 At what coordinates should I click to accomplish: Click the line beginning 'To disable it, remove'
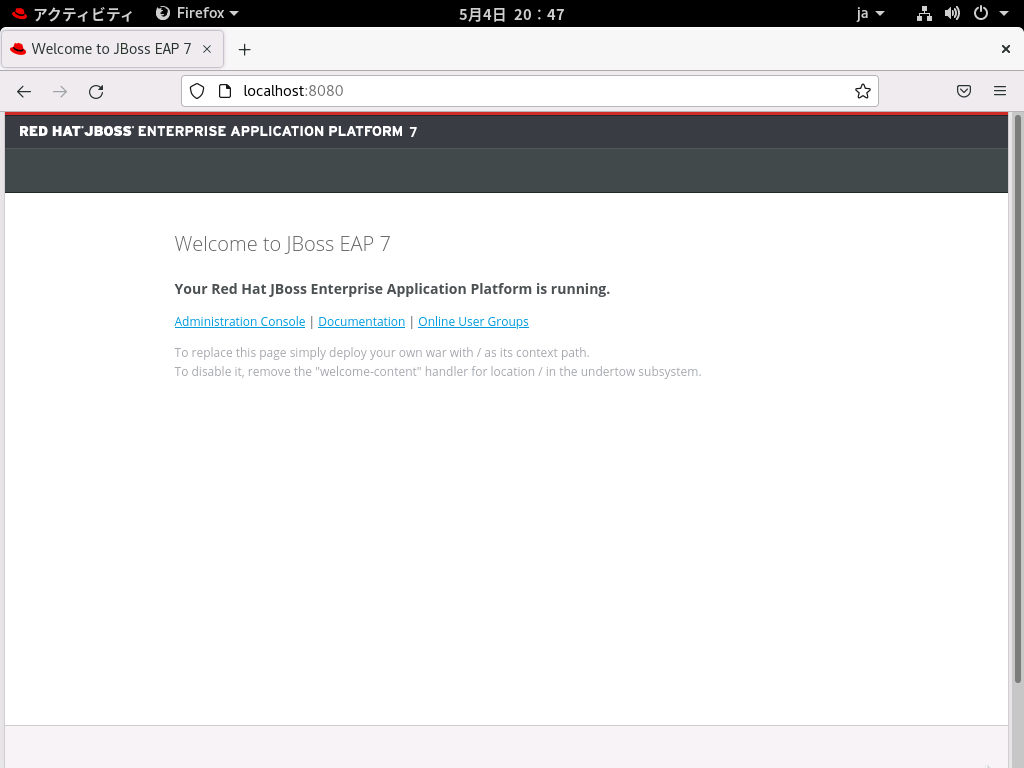click(x=438, y=372)
